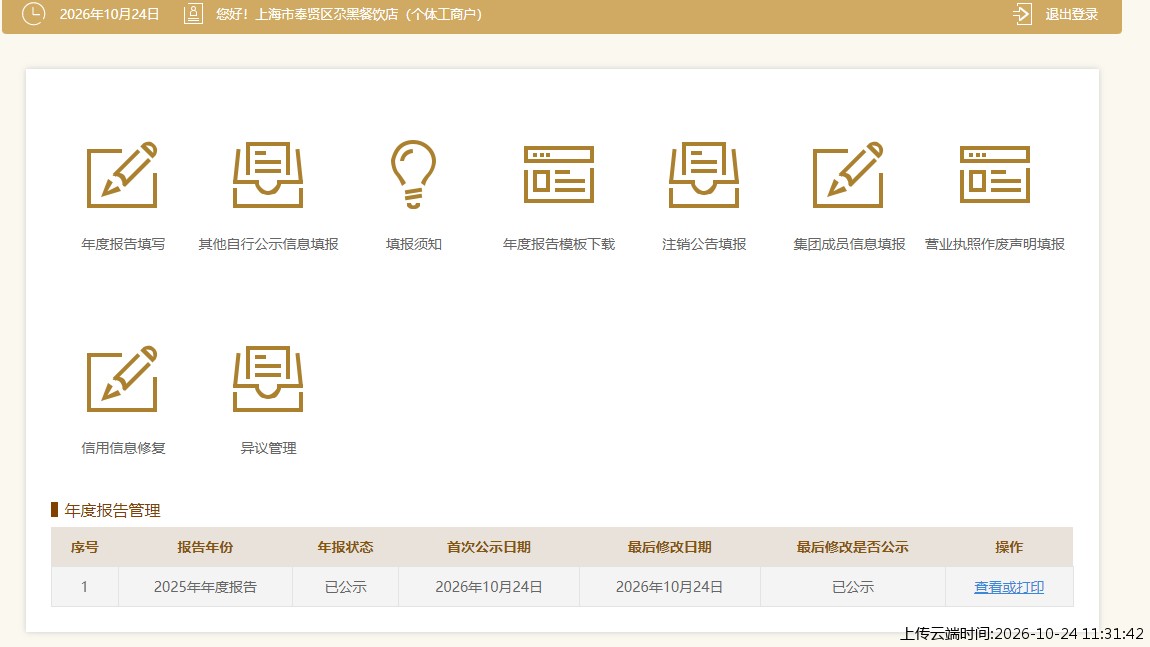Click the header date 2026年10月24日

tap(109, 14)
